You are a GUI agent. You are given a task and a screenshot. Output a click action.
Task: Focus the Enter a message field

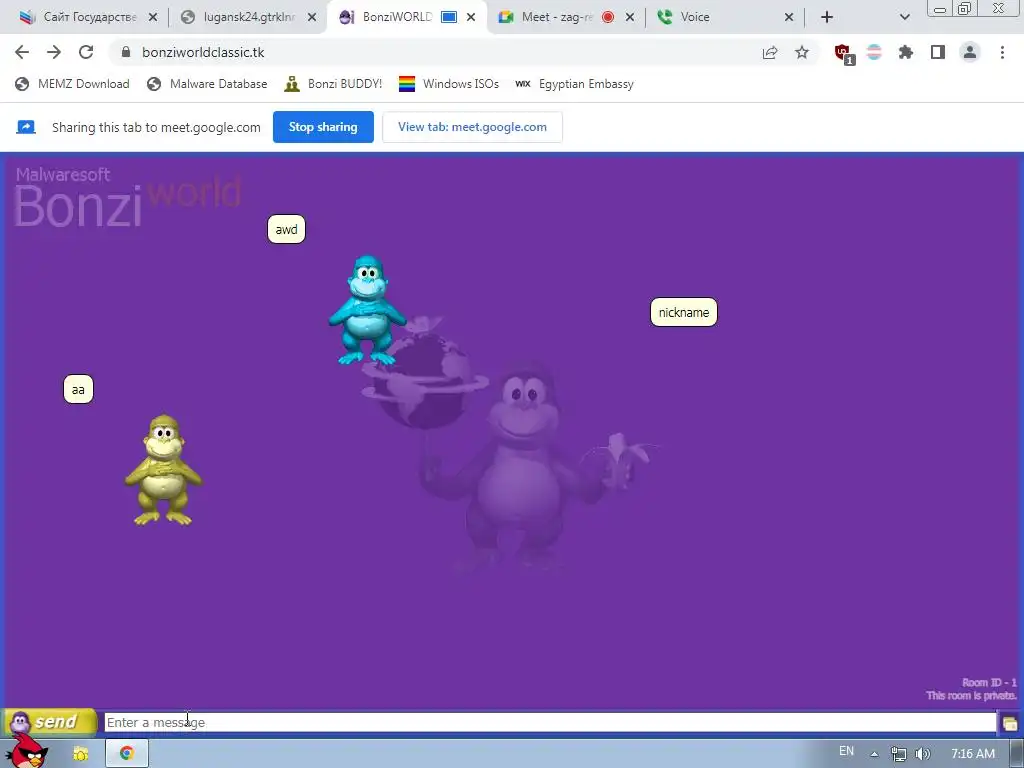(x=550, y=722)
